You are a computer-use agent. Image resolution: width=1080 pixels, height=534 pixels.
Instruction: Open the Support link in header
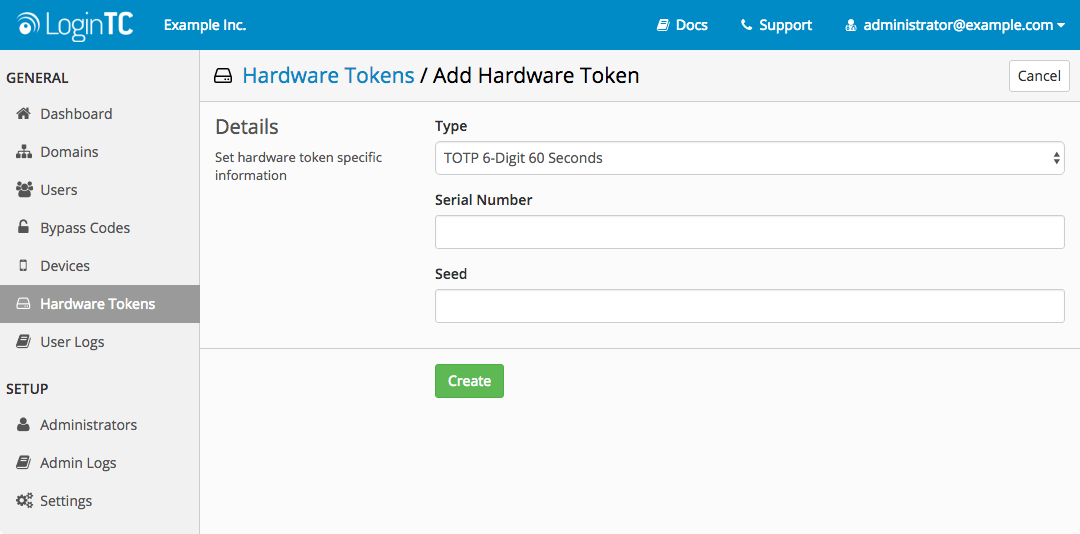click(x=776, y=25)
